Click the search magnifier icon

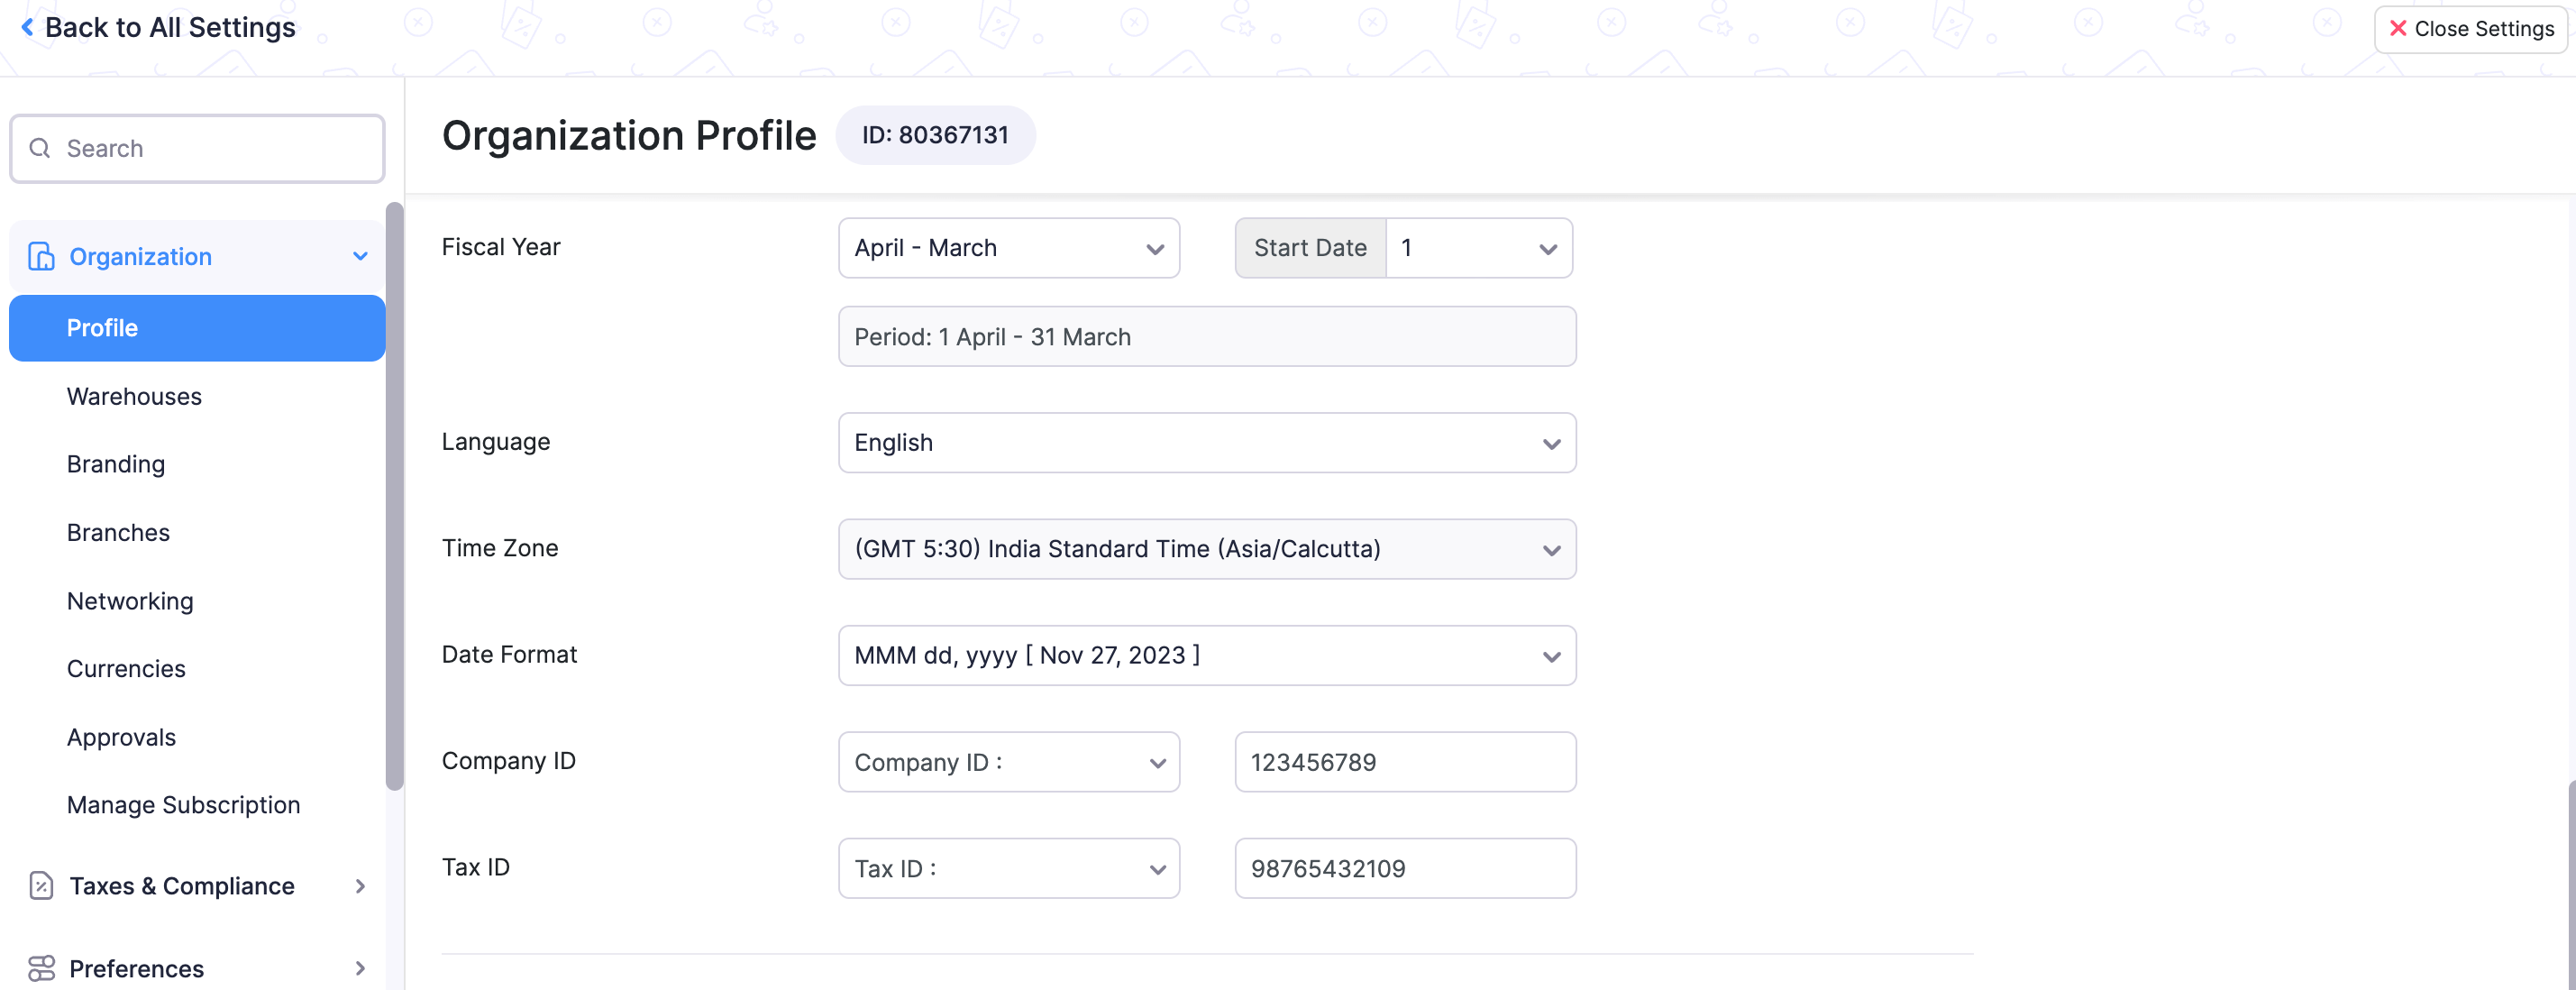click(40, 148)
